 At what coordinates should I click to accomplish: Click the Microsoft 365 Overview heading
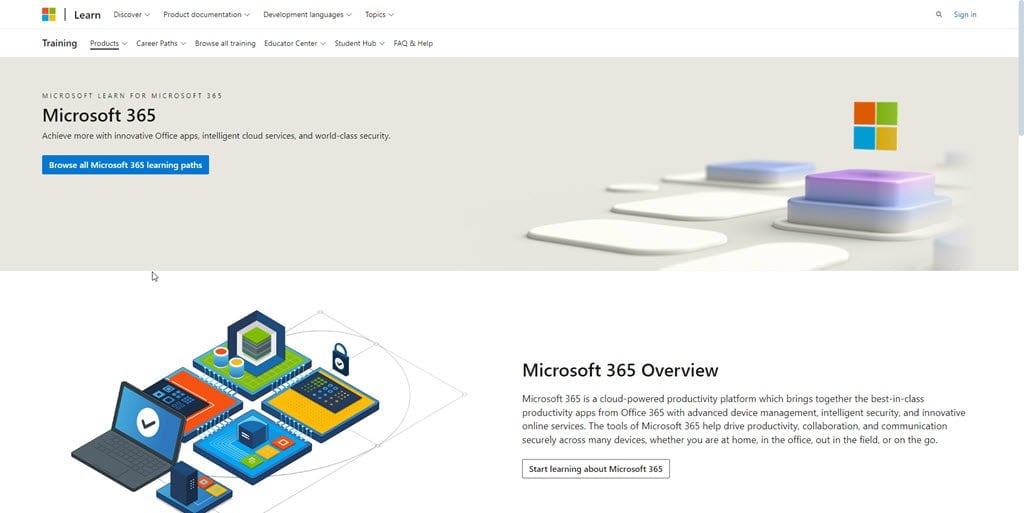tap(620, 370)
